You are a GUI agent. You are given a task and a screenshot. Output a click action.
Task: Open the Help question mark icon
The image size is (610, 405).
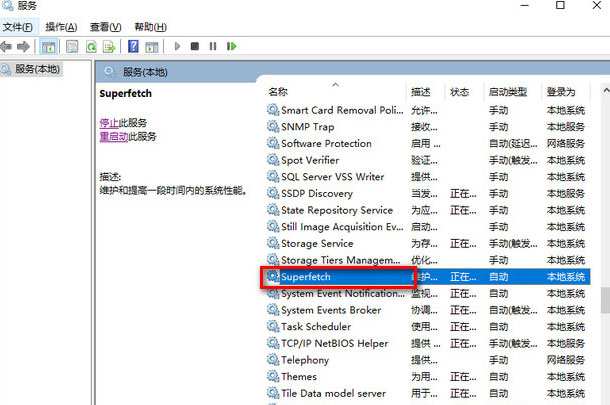pyautogui.click(x=133, y=46)
